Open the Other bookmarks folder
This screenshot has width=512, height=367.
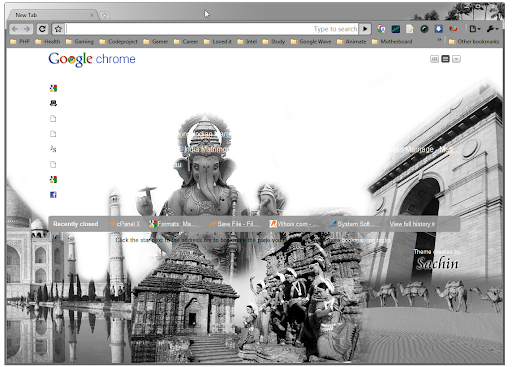[474, 42]
